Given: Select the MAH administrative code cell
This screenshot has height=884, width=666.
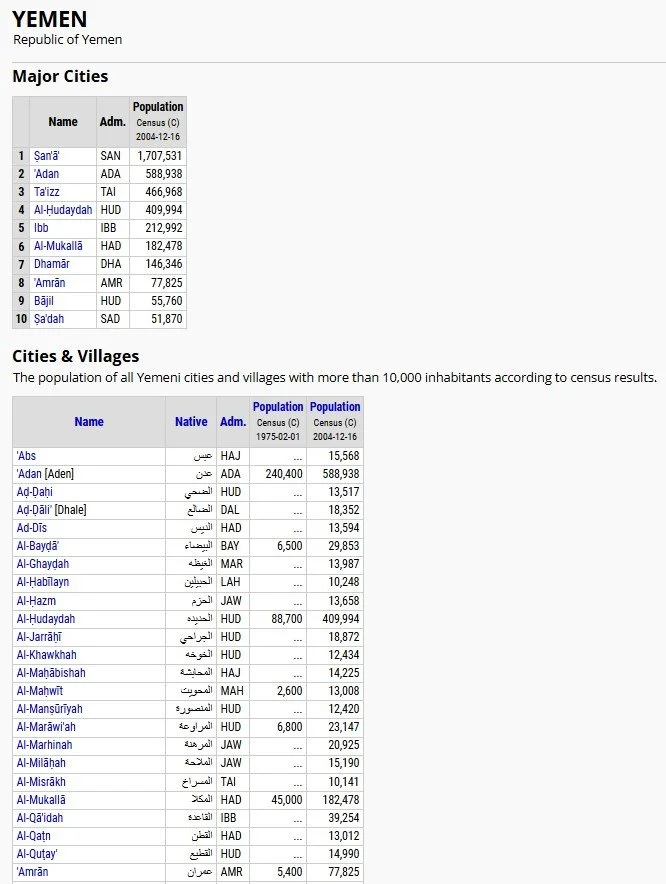Looking at the screenshot, I should [232, 691].
